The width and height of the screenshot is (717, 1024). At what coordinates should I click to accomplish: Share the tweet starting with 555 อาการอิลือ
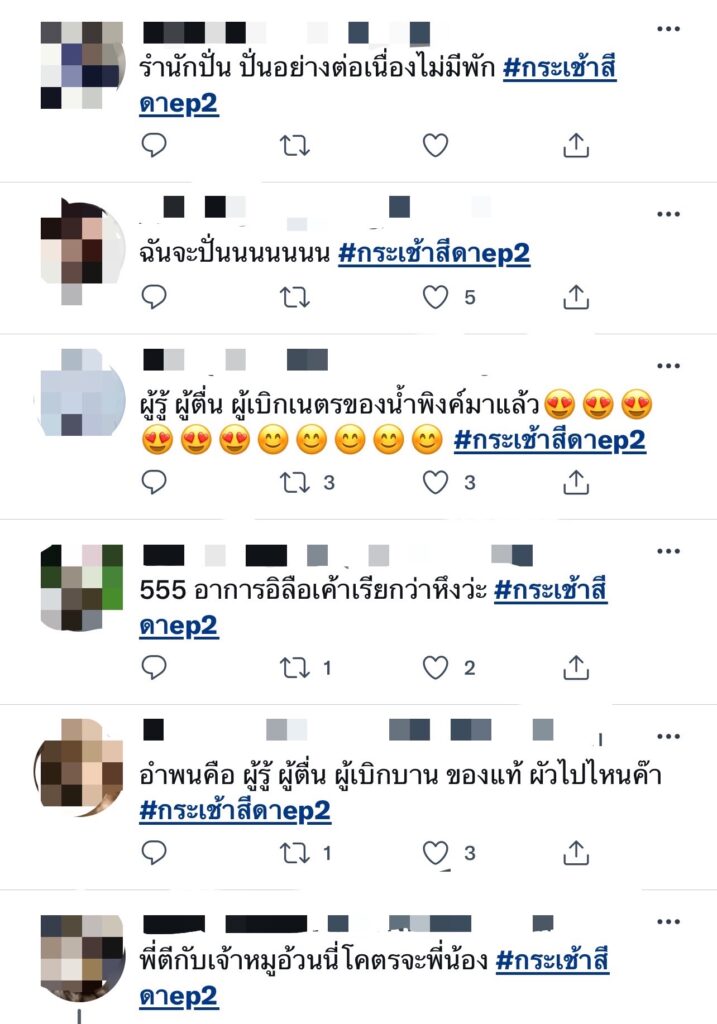click(x=576, y=667)
